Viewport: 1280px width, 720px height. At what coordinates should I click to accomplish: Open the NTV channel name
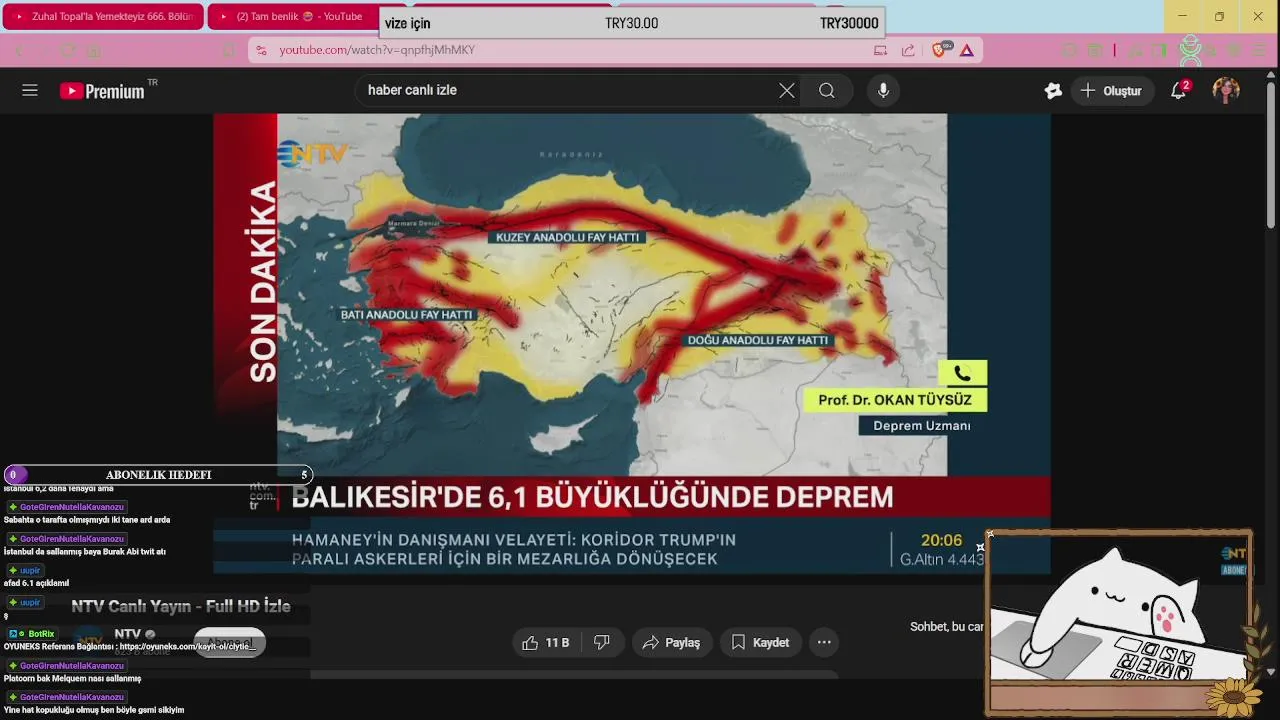[x=127, y=634]
